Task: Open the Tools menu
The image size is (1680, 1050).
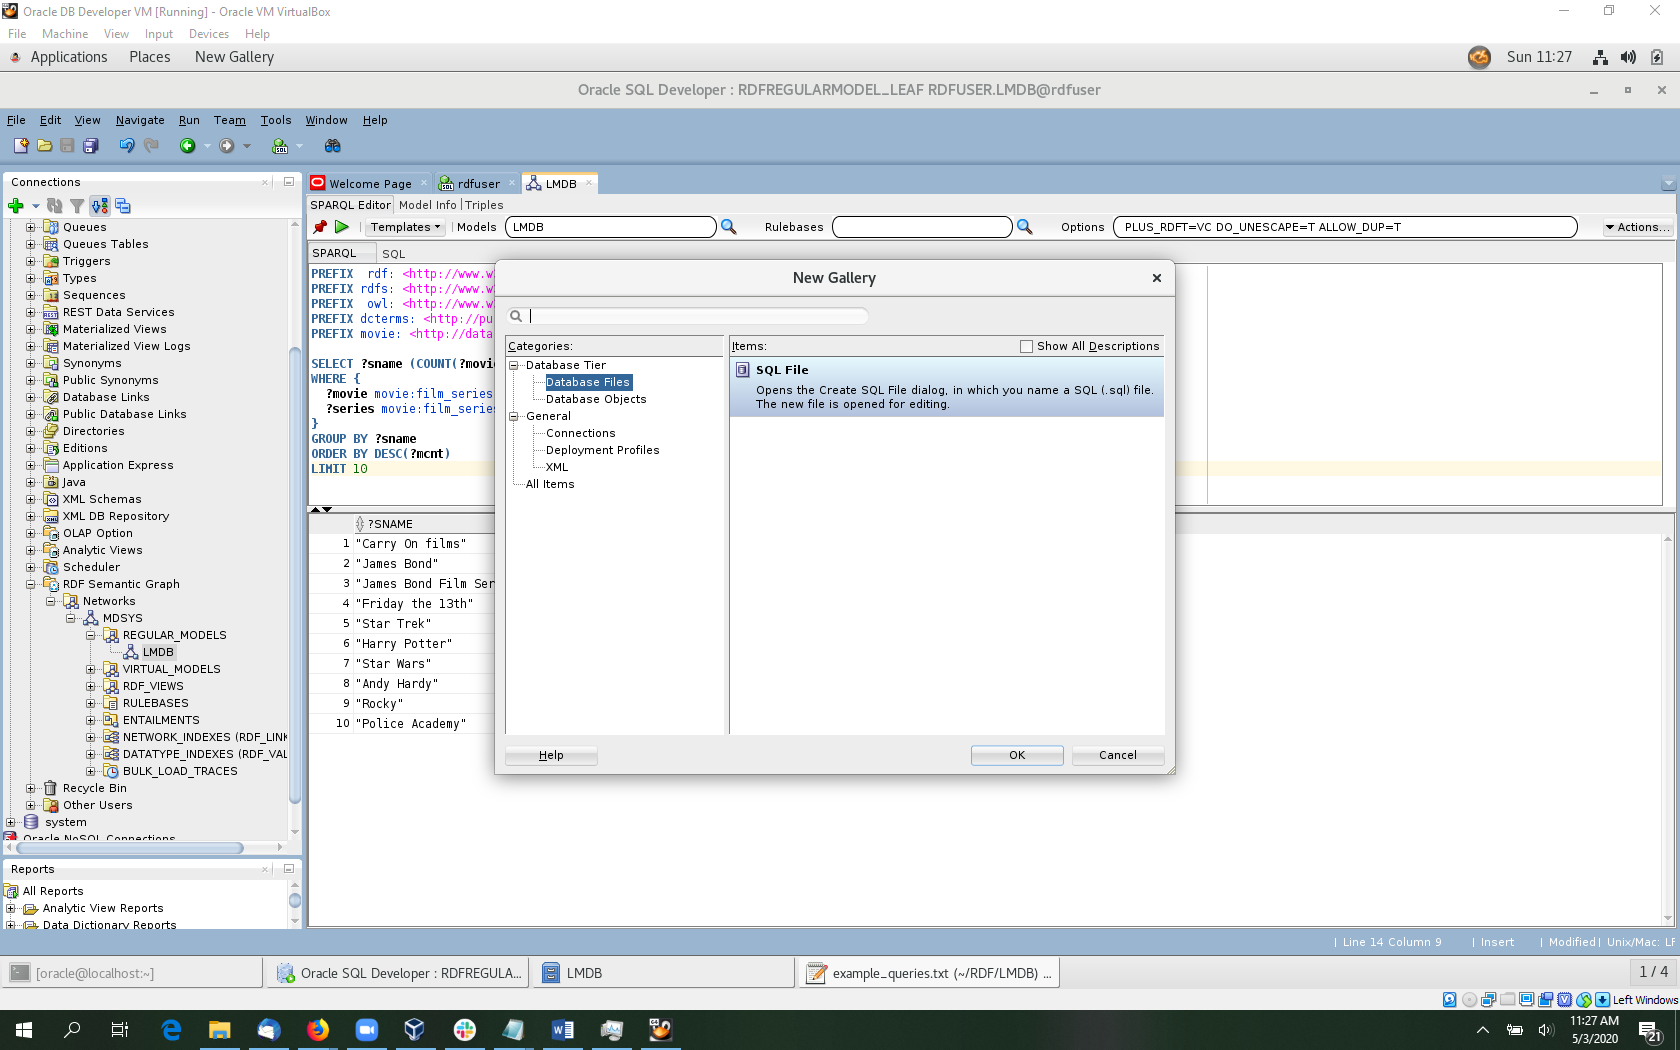Action: tap(275, 120)
